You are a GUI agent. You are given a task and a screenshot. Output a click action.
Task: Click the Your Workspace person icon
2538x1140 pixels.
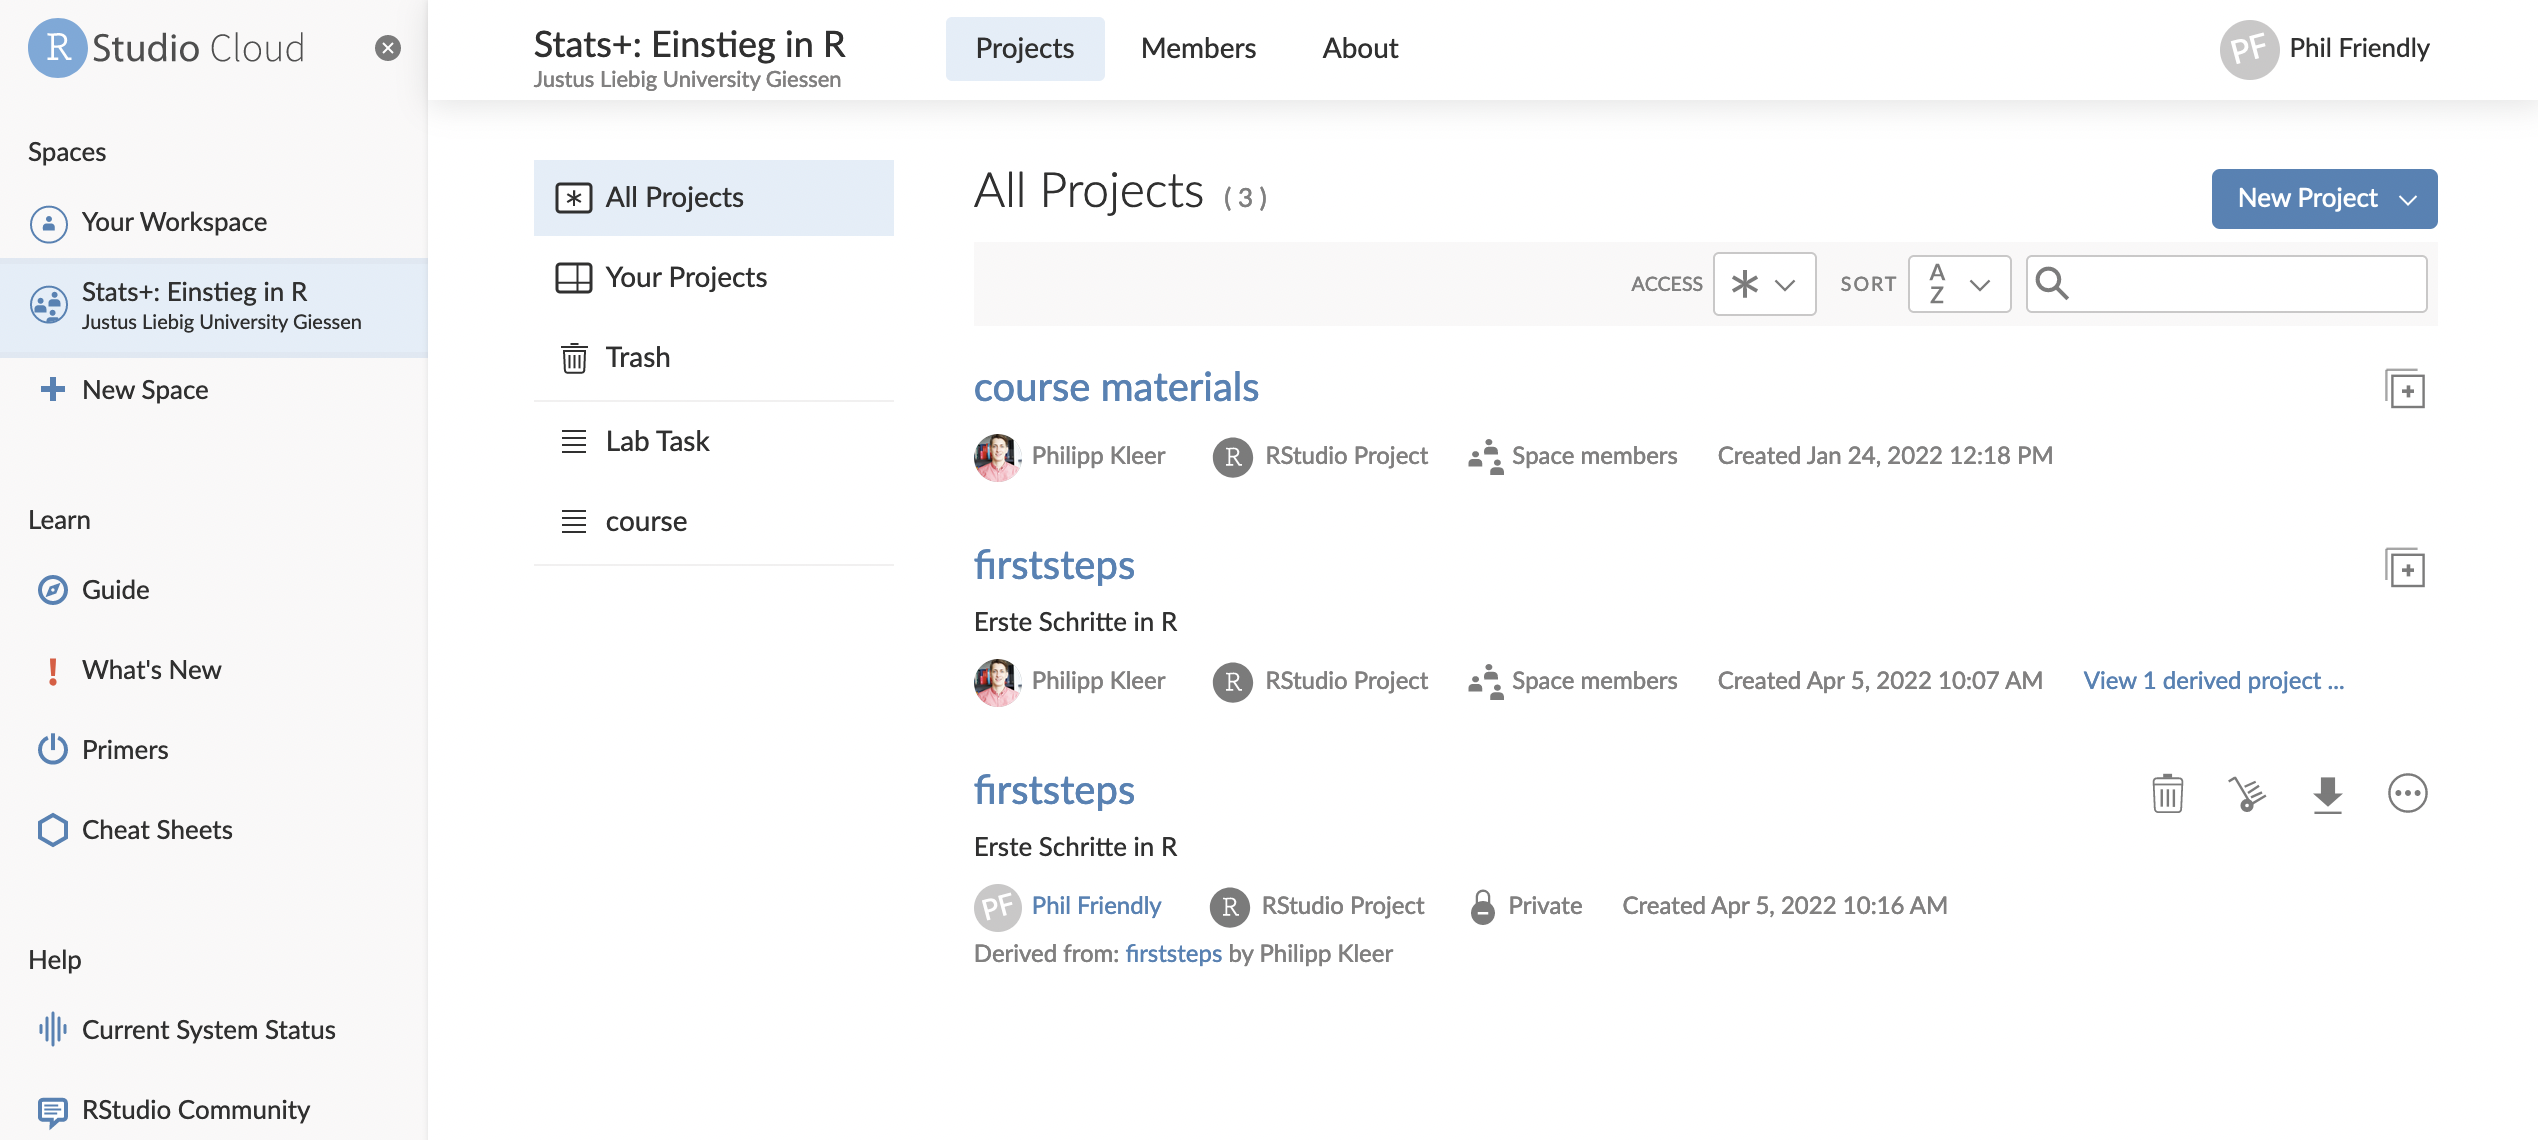49,223
